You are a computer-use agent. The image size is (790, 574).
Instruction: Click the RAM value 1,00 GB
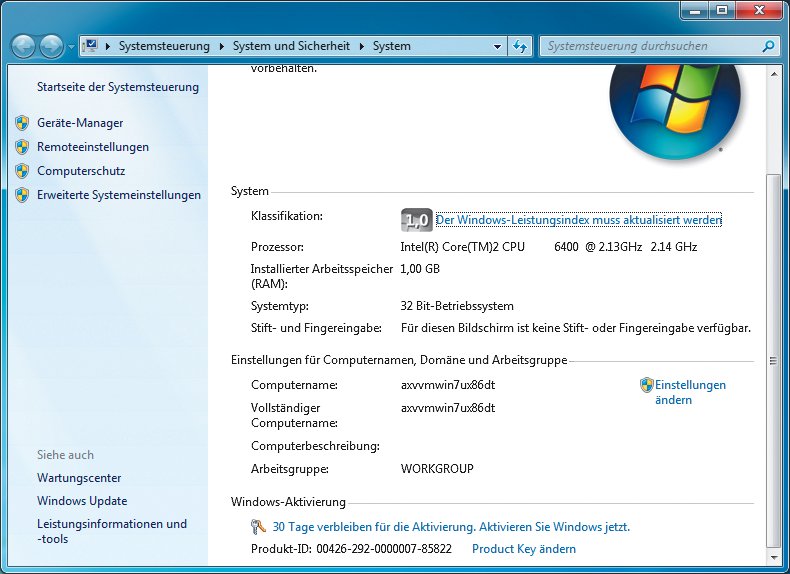[x=420, y=269]
